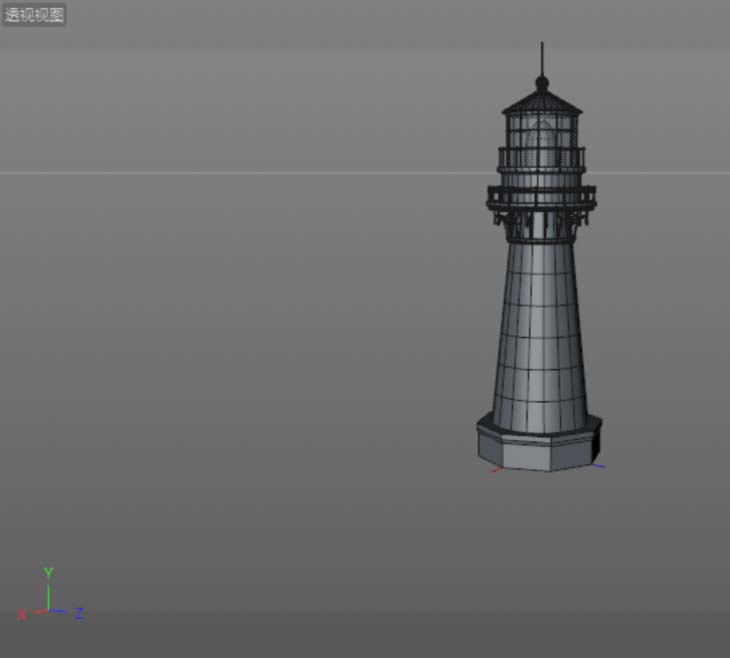This screenshot has height=658, width=730.
Task: Select the finial ball on the lighthouse roof
Action: tap(542, 80)
